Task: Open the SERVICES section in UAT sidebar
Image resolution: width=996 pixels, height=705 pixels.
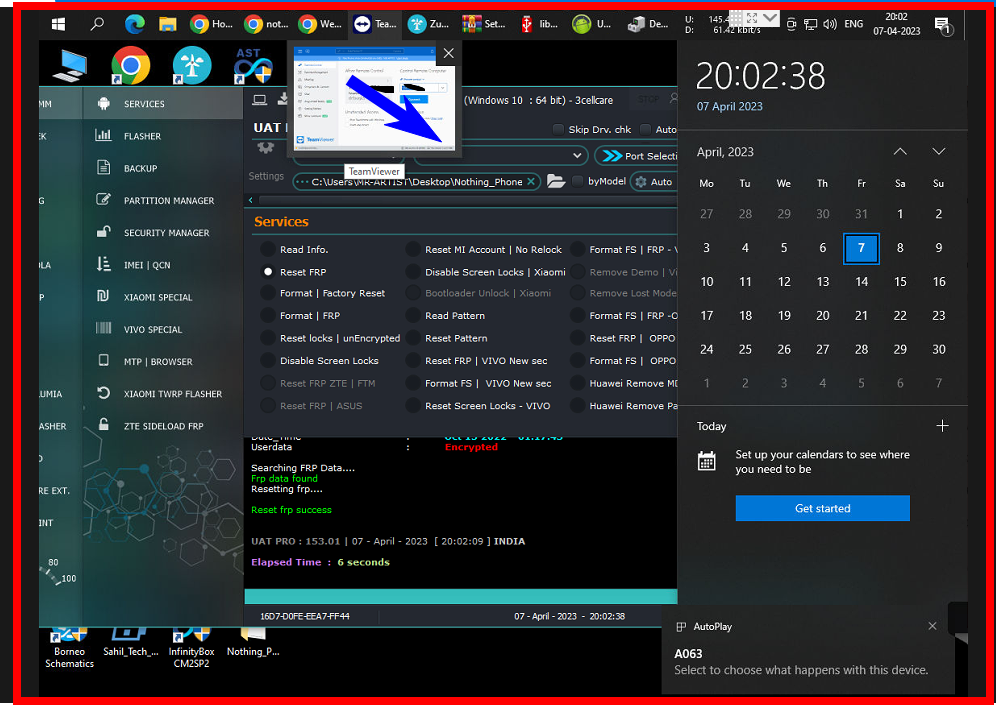Action: [163, 104]
